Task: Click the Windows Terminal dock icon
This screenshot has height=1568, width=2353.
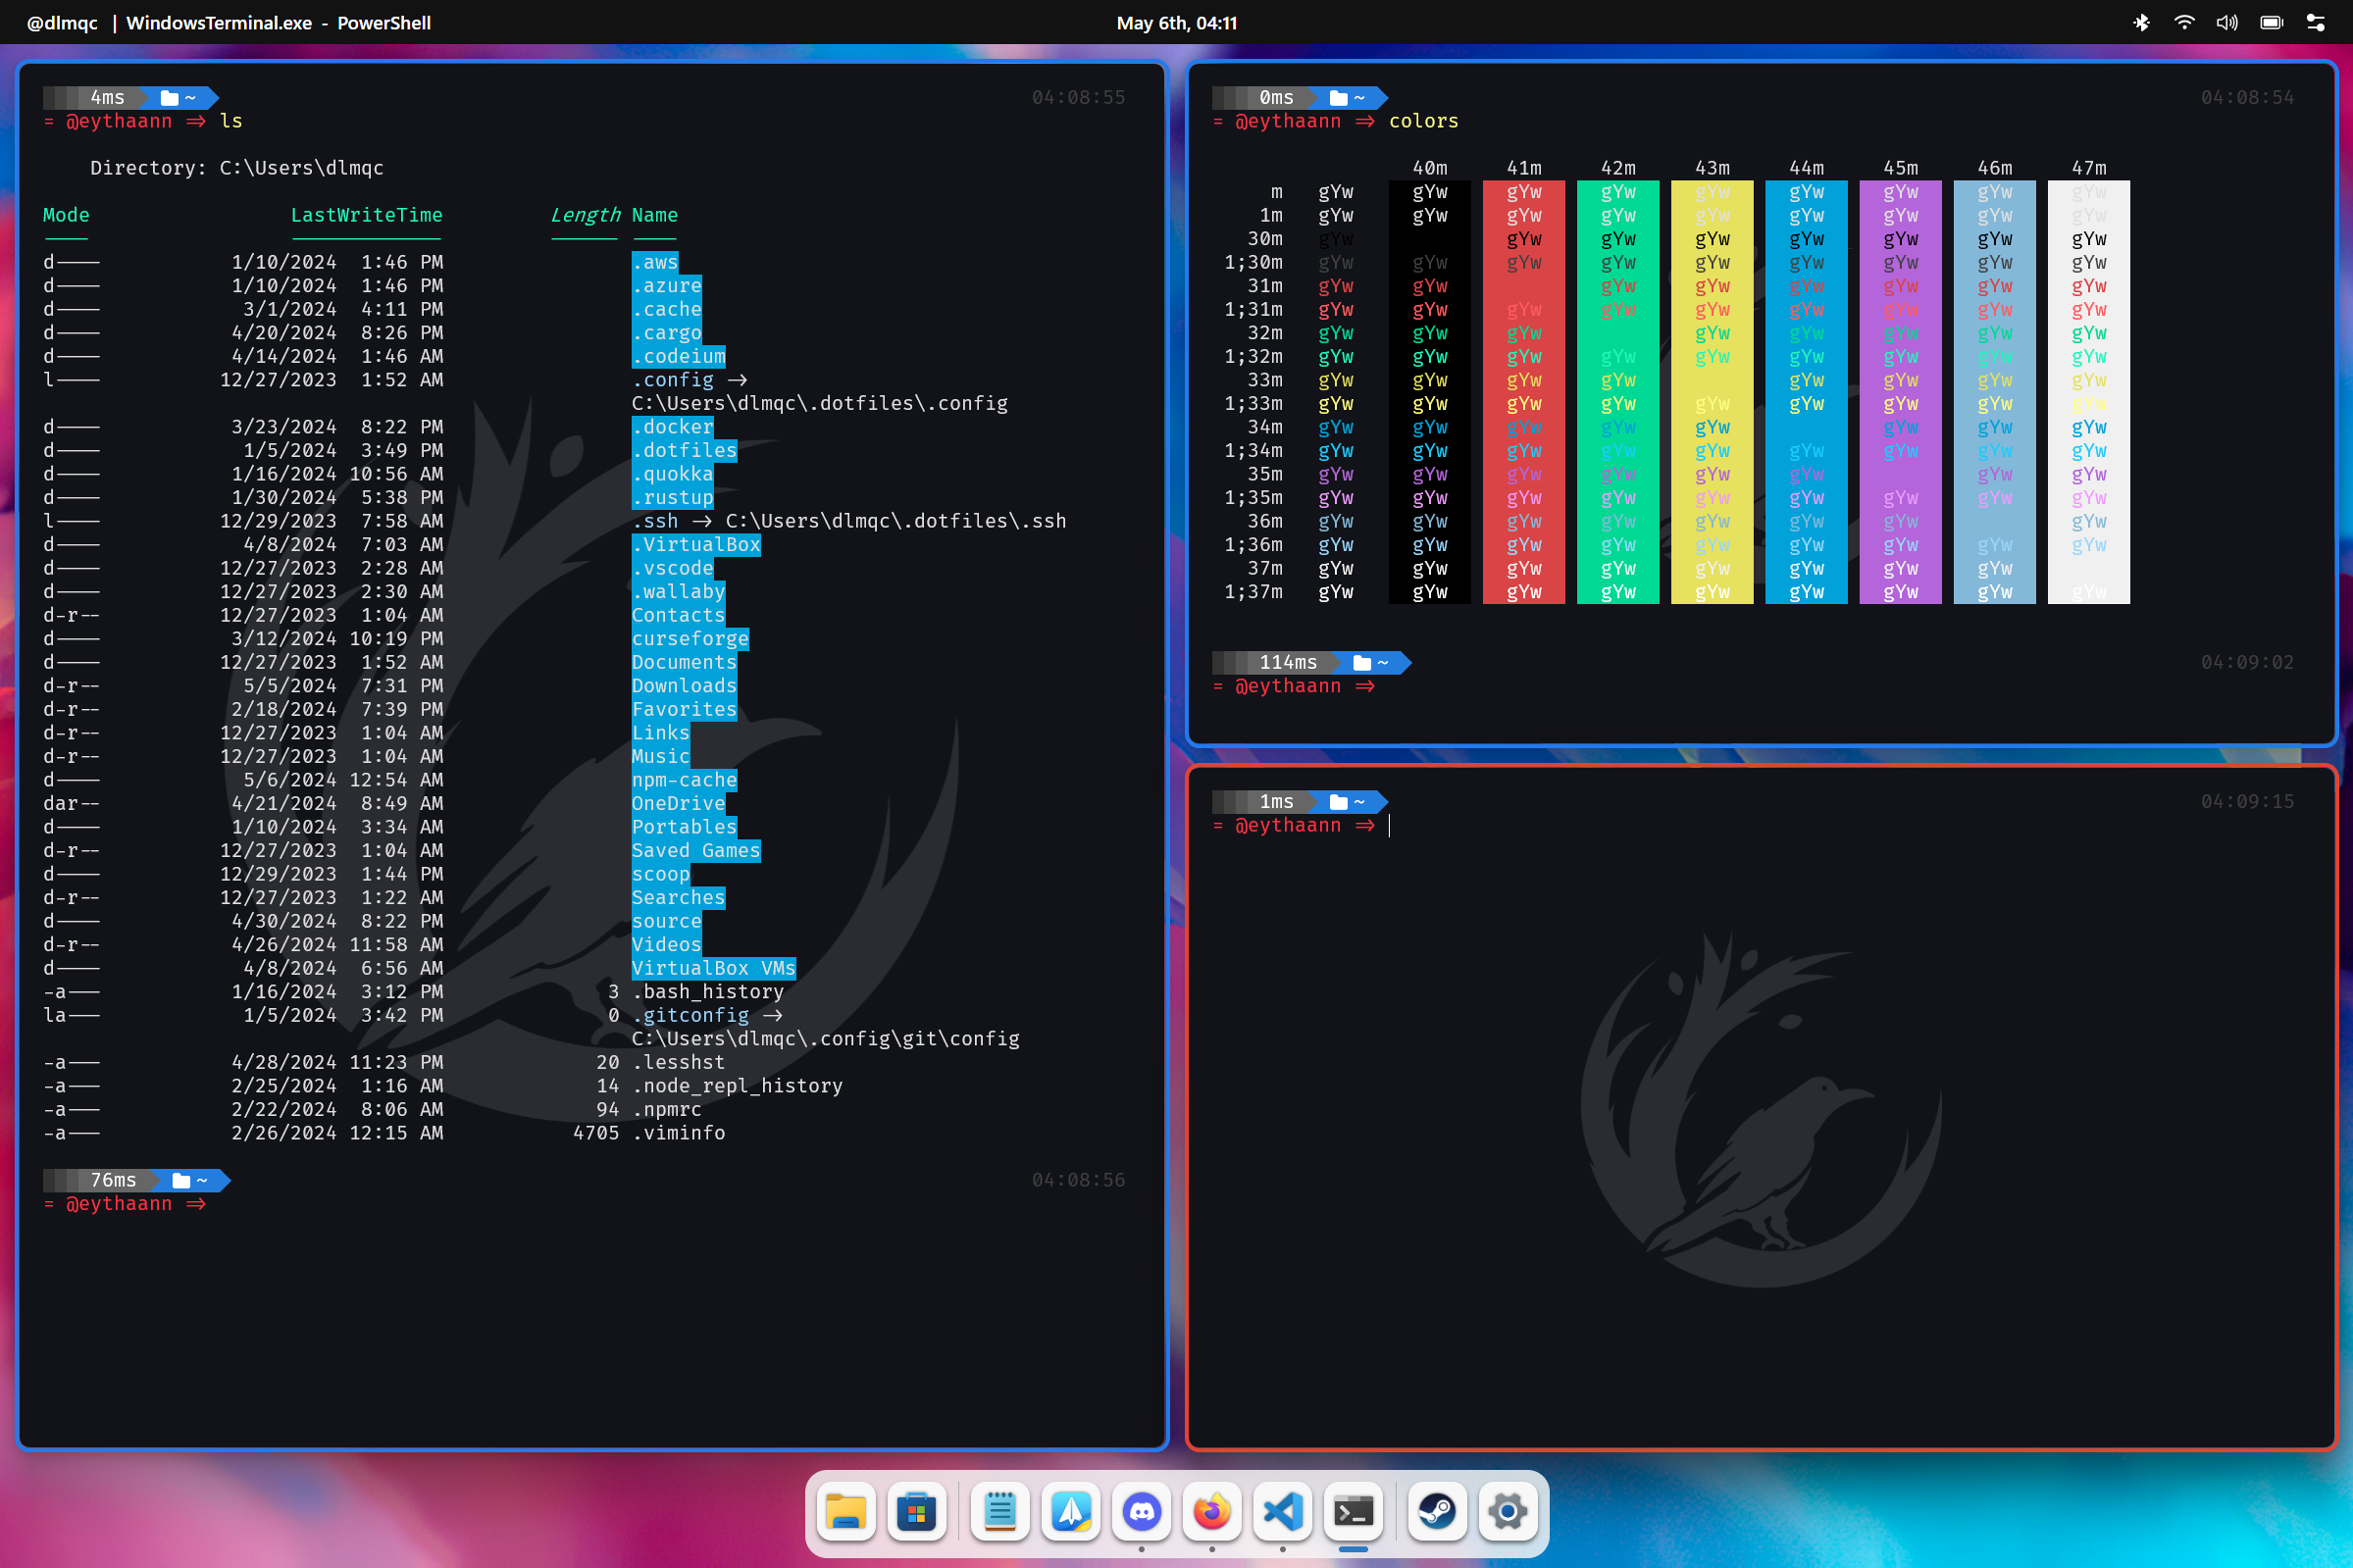Action: click(1353, 1511)
